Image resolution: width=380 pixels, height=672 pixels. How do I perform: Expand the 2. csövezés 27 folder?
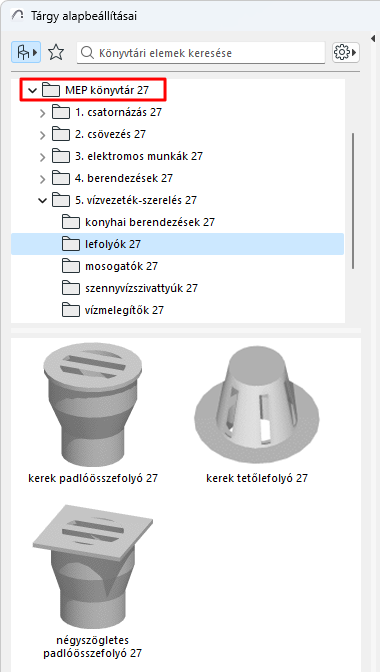42,135
